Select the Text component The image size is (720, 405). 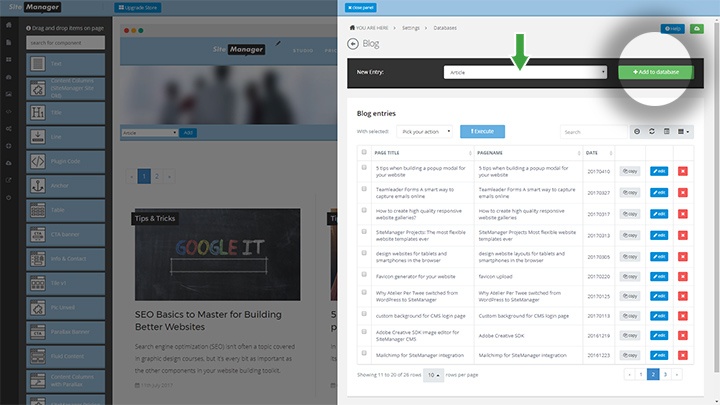[65, 64]
